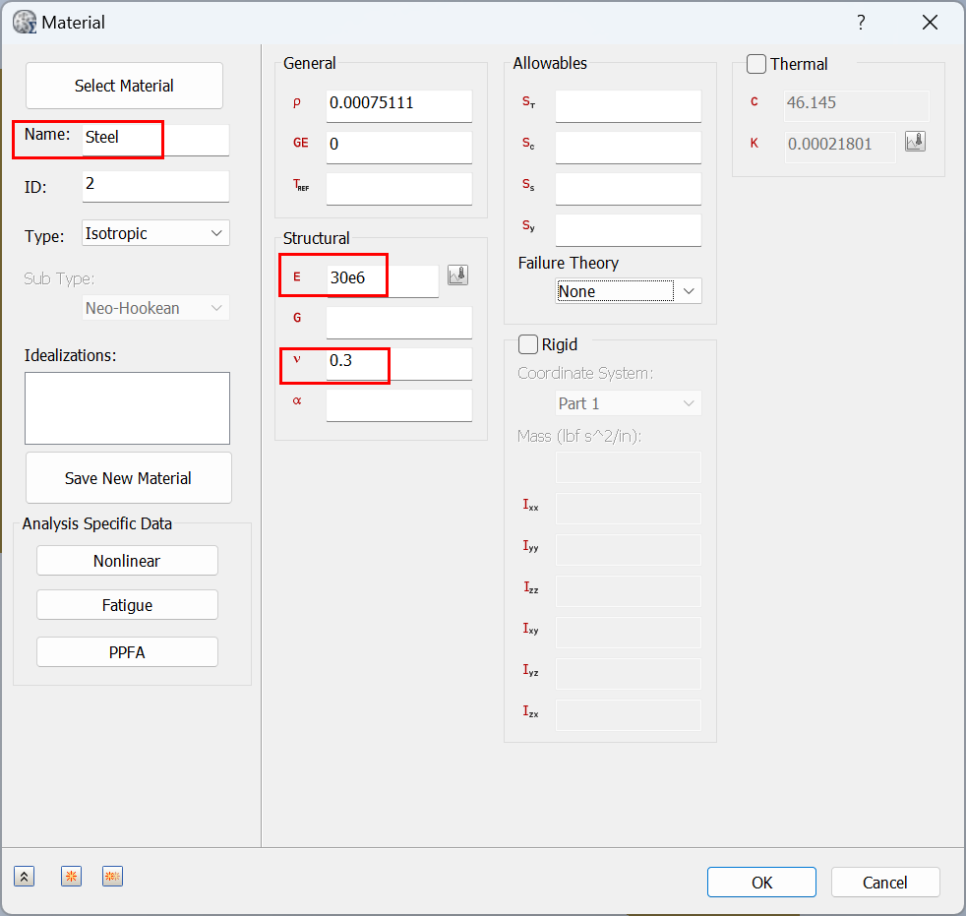Open the PPFA analysis data
Image resolution: width=966 pixels, height=916 pixels.
click(x=127, y=652)
